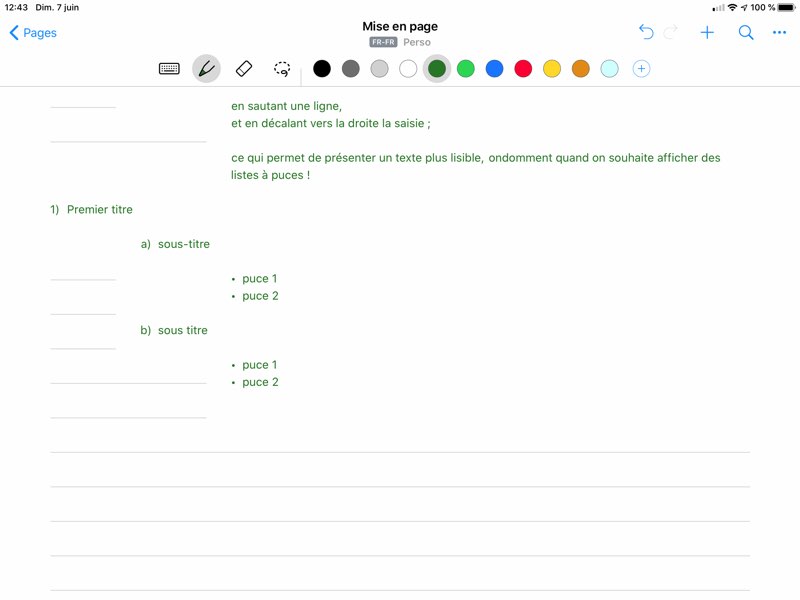The width and height of the screenshot is (800, 600).
Task: Open search with magnifier icon
Action: click(745, 33)
